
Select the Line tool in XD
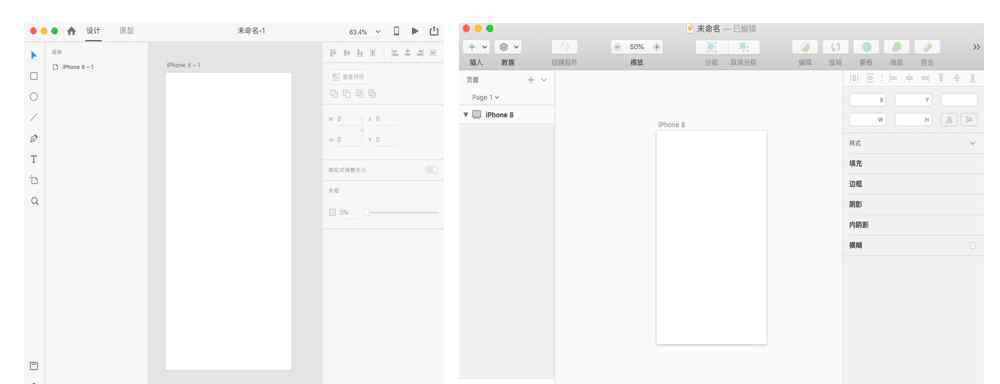[x=34, y=117]
